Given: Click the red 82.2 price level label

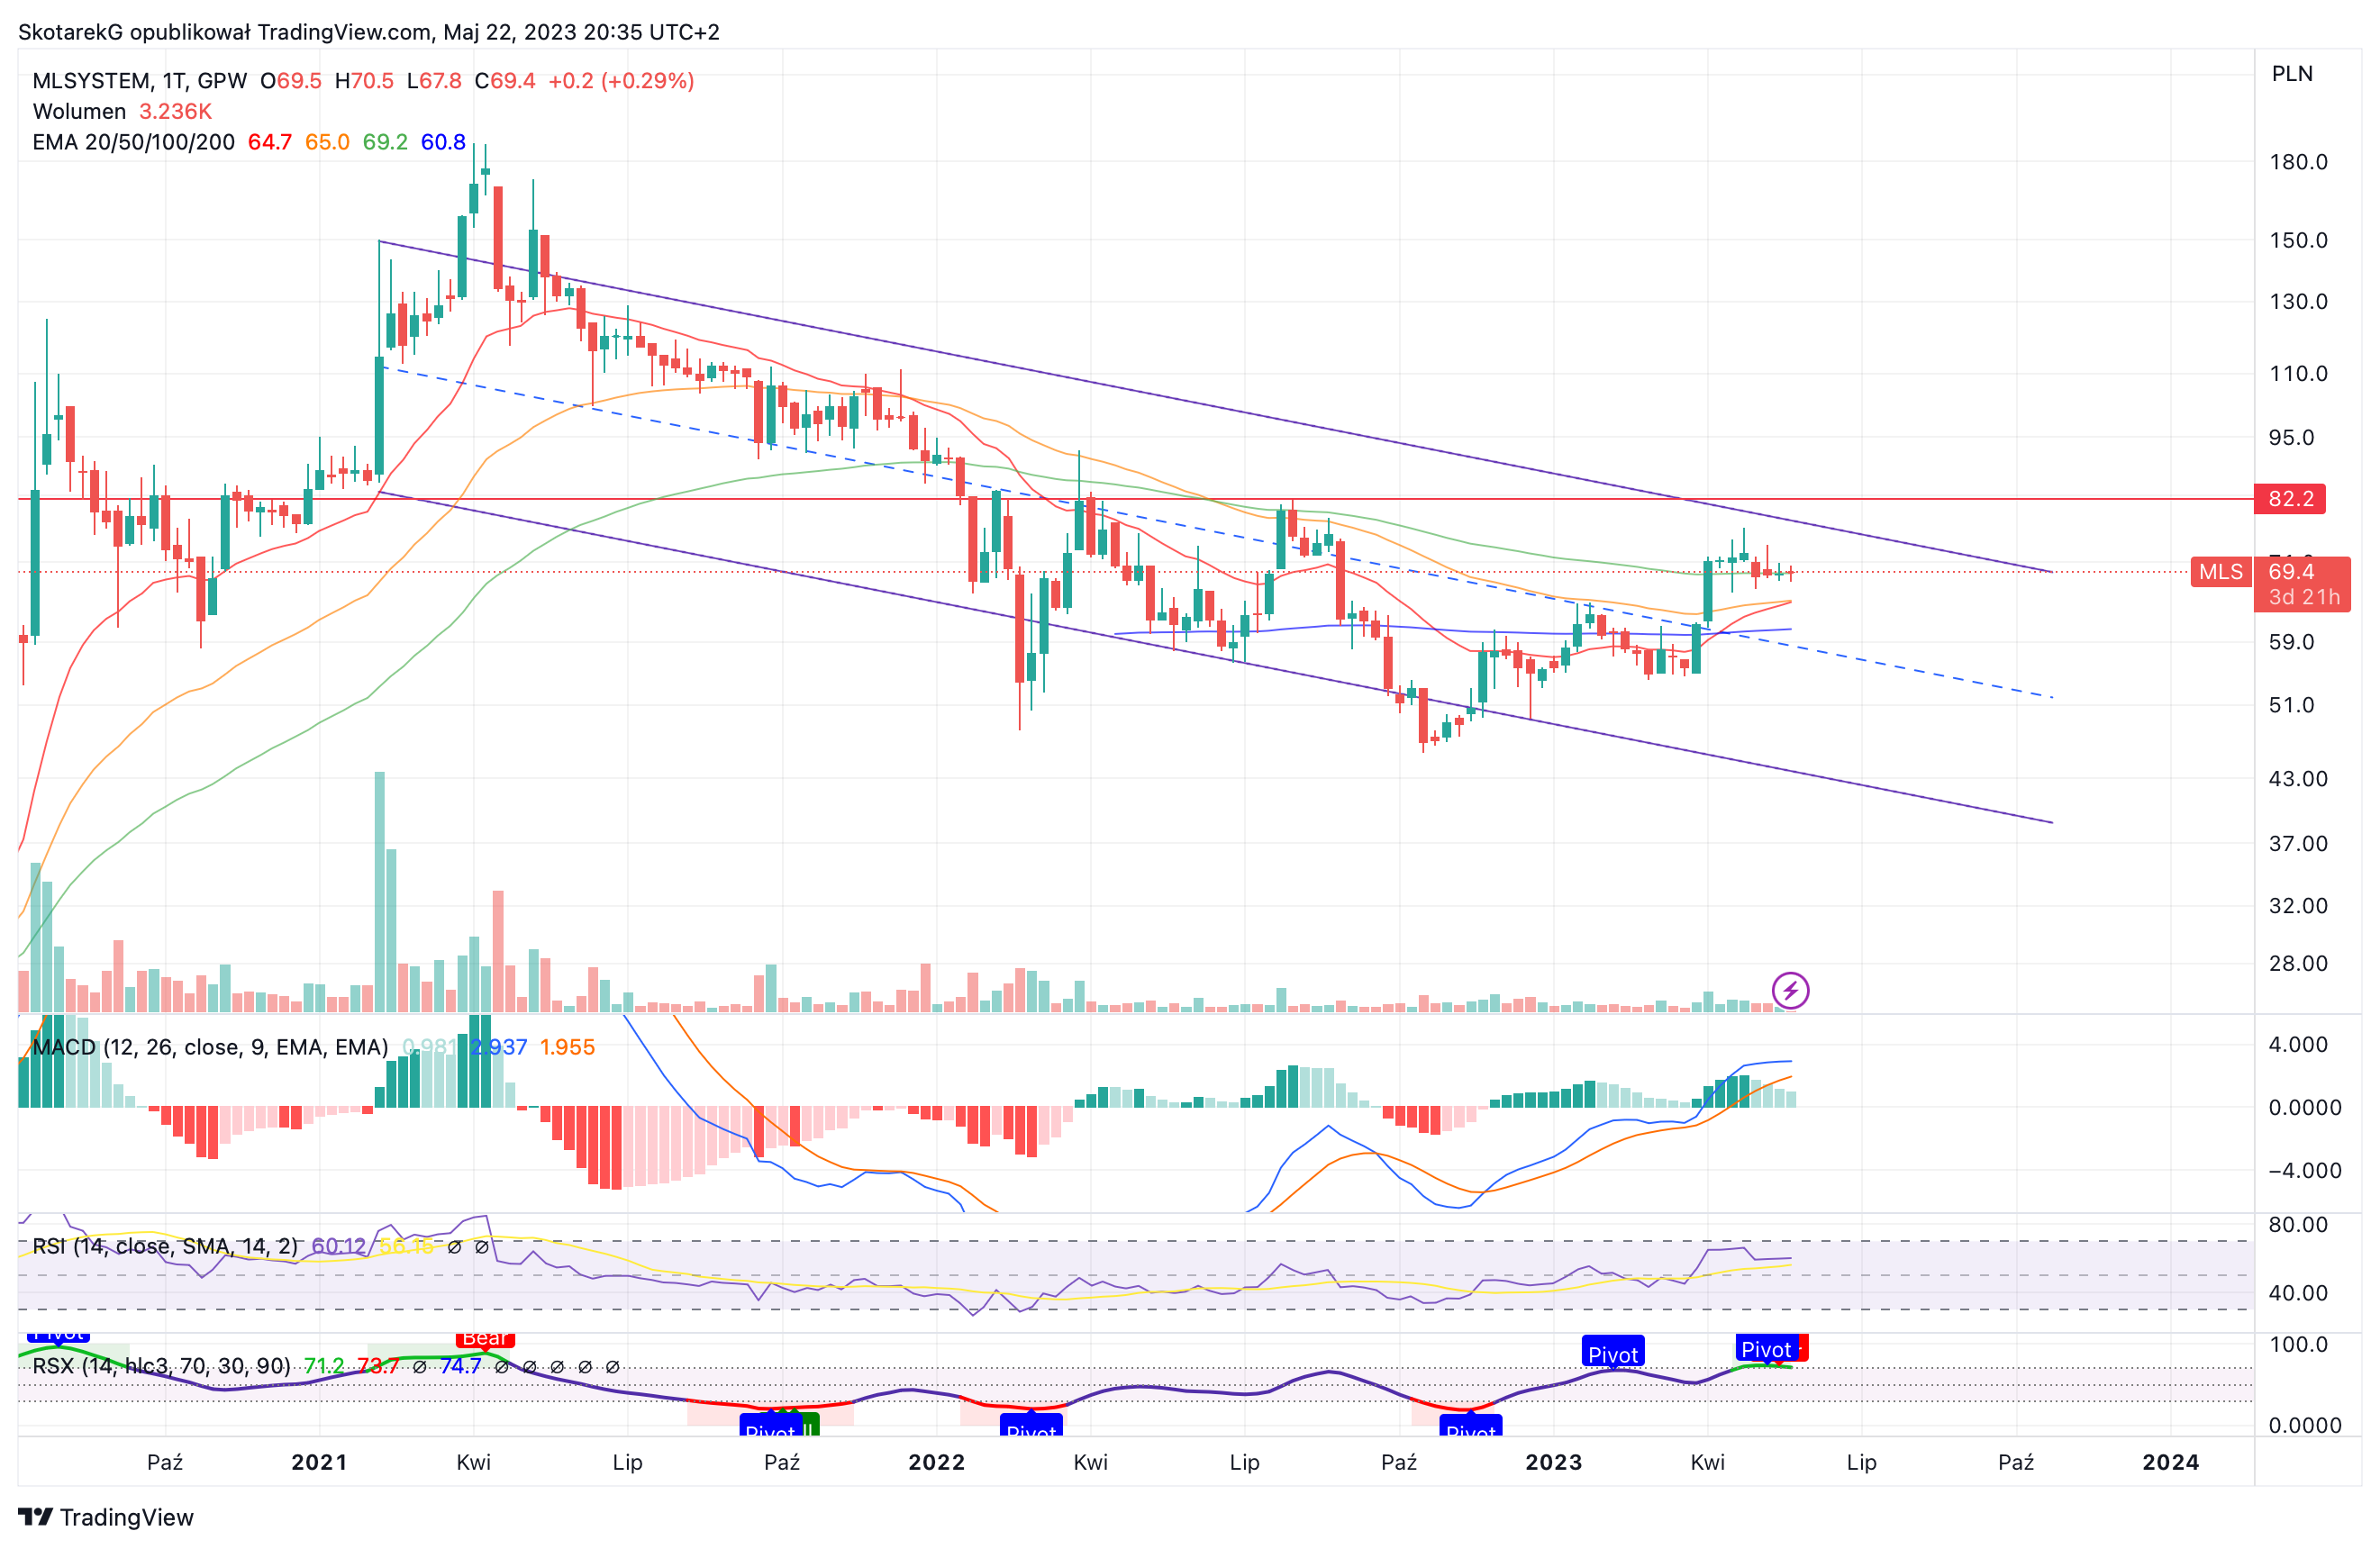Looking at the screenshot, I should (x=2289, y=499).
